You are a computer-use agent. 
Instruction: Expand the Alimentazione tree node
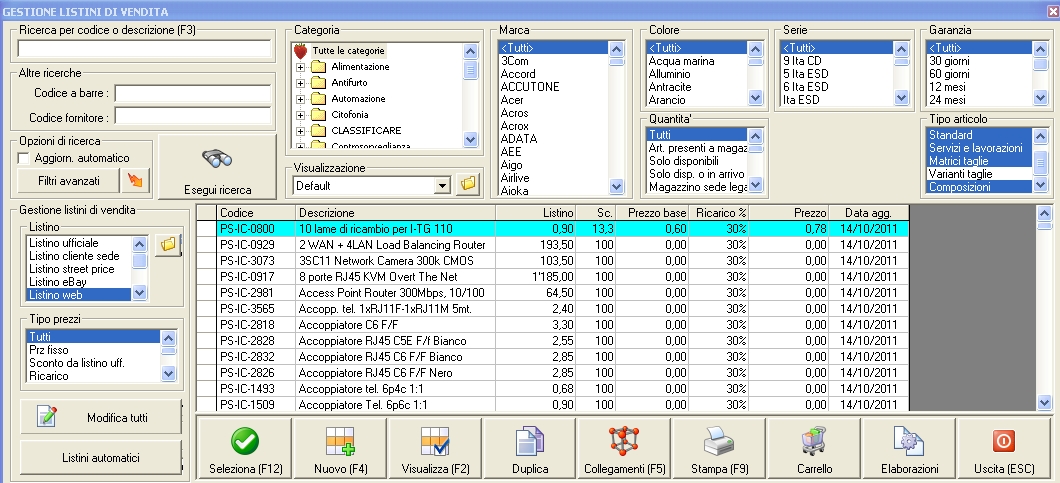pos(300,67)
